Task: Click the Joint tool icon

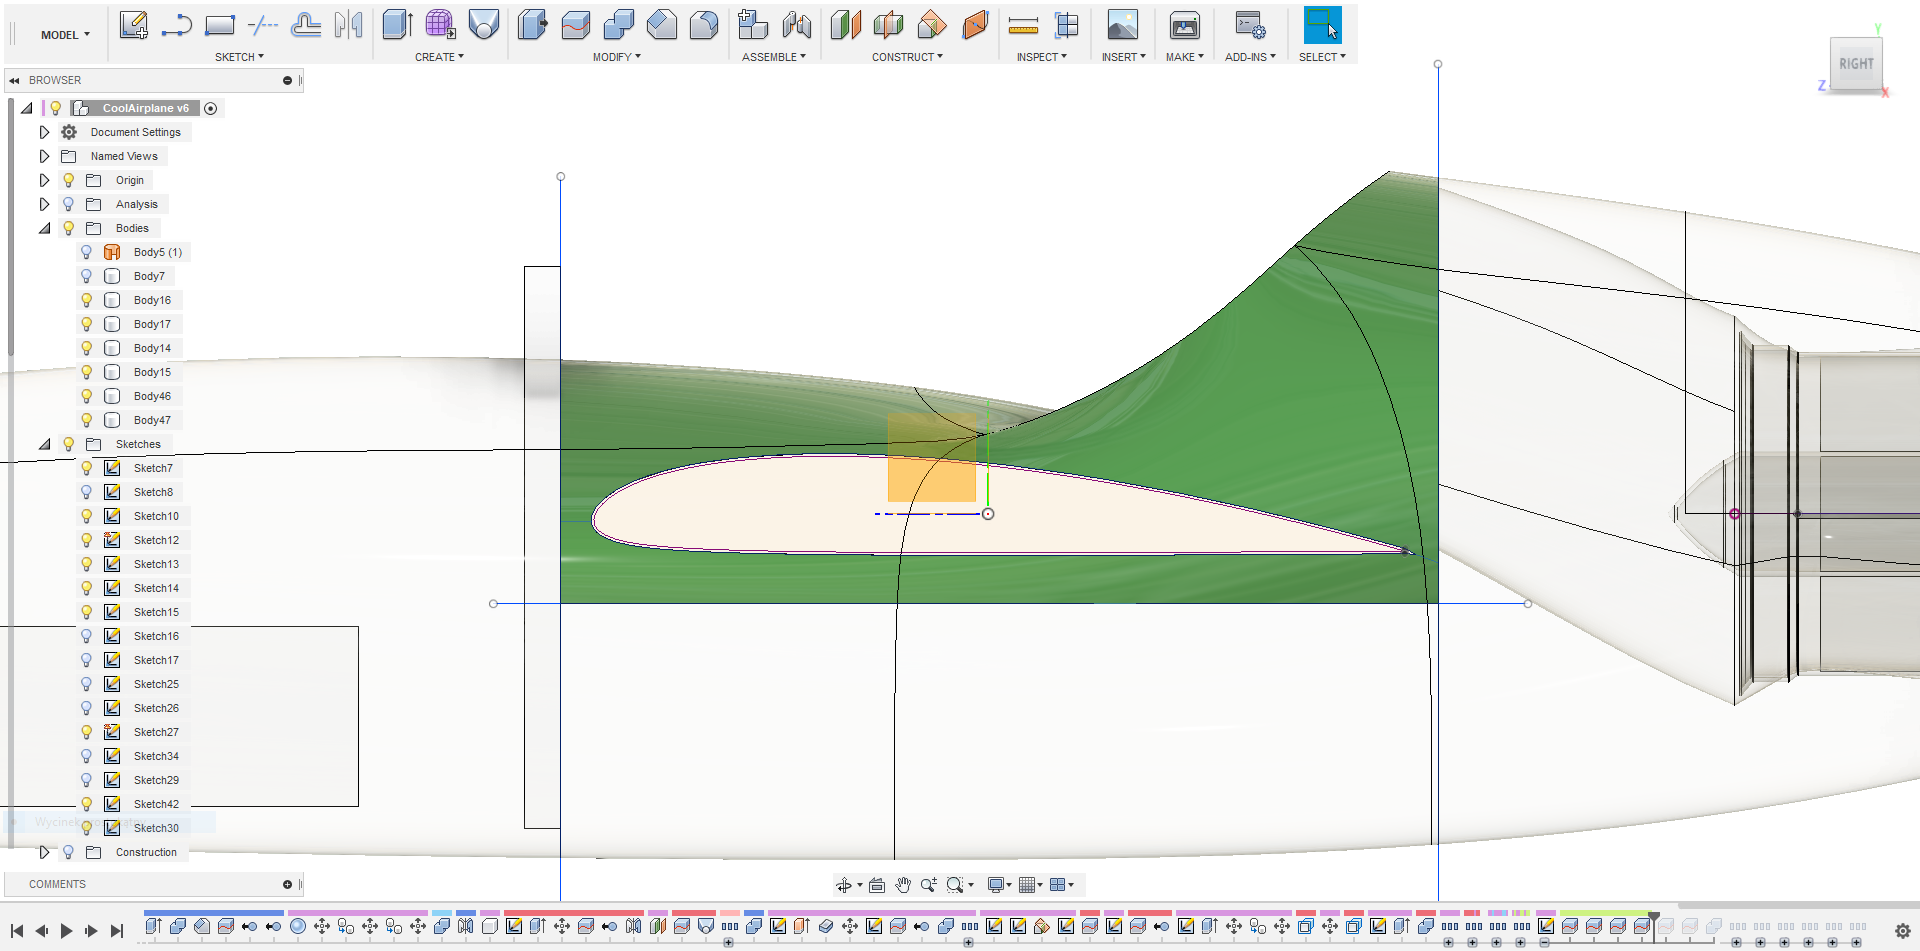Action: click(797, 25)
